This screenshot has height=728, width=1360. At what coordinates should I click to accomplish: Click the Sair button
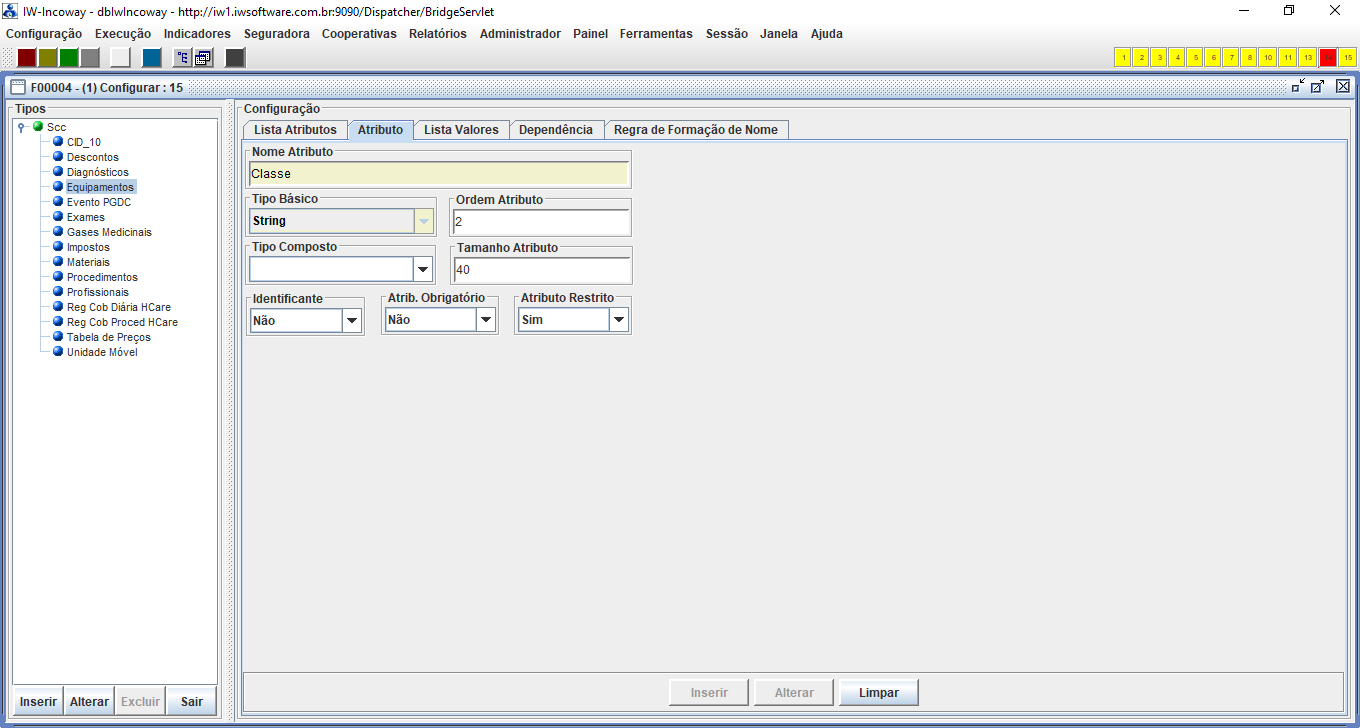pyautogui.click(x=192, y=701)
